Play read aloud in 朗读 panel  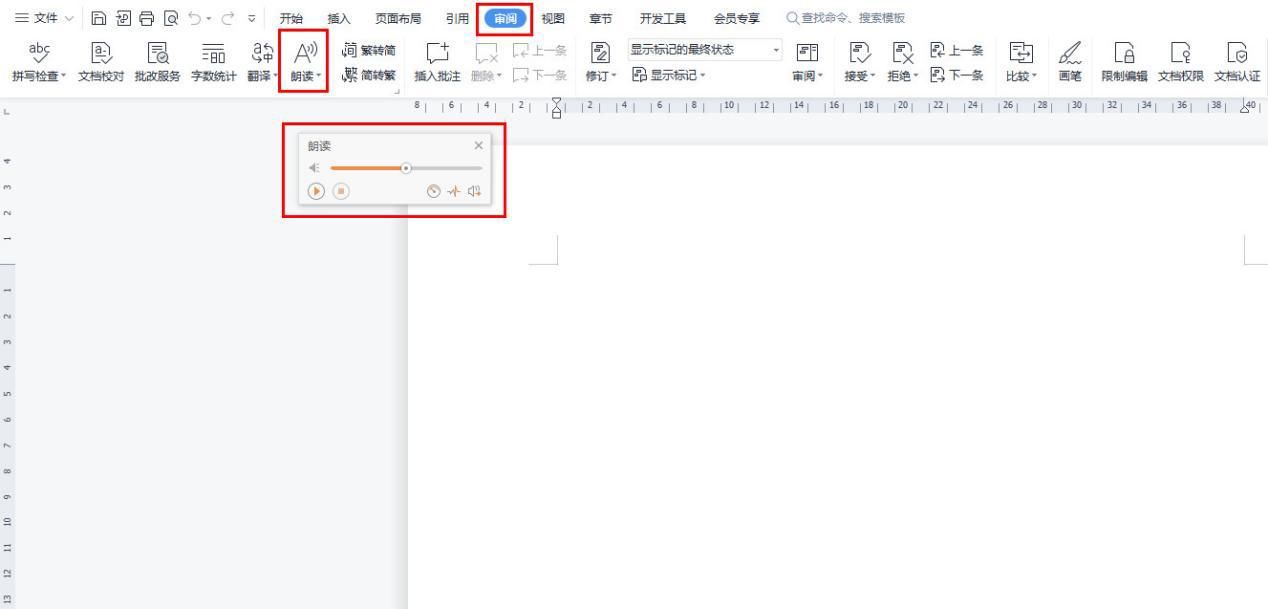(317, 191)
